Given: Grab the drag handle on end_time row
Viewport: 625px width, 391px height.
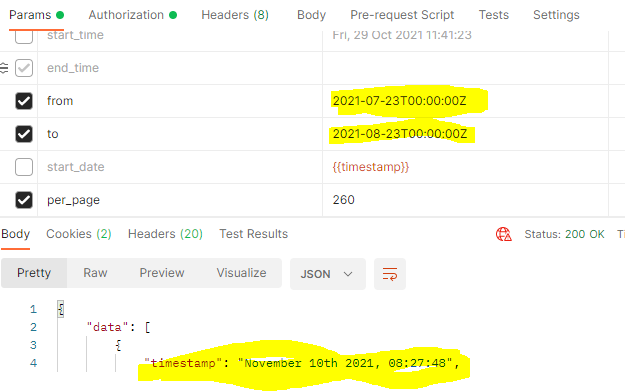Looking at the screenshot, I should tap(4, 68).
